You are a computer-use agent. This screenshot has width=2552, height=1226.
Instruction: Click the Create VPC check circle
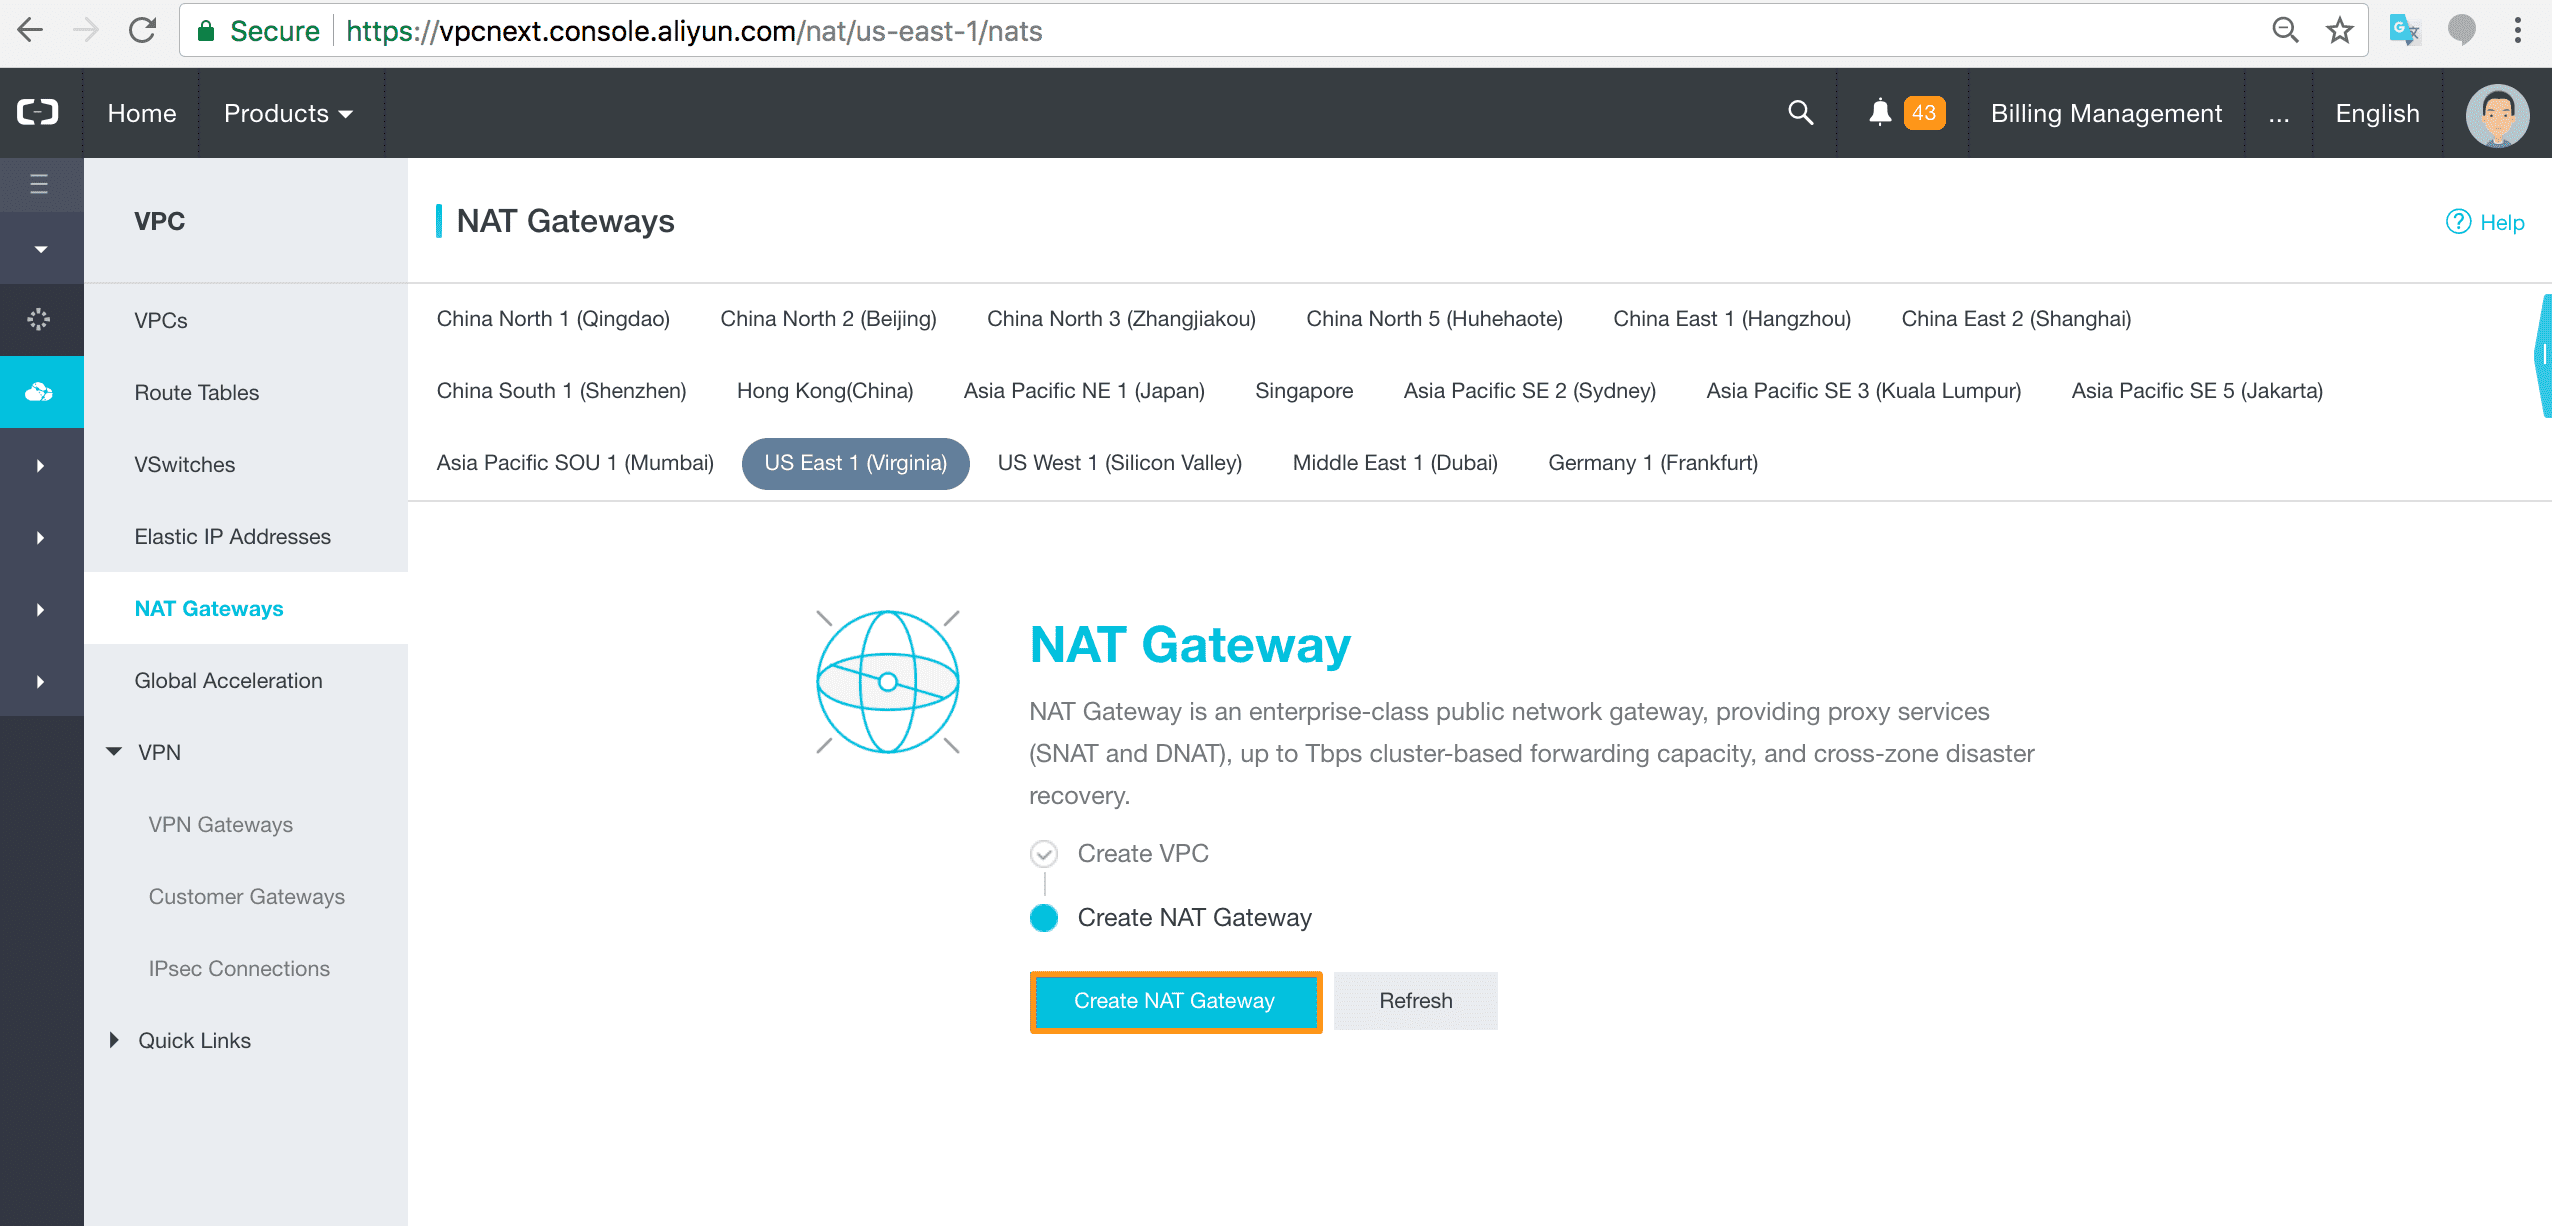(x=1044, y=853)
